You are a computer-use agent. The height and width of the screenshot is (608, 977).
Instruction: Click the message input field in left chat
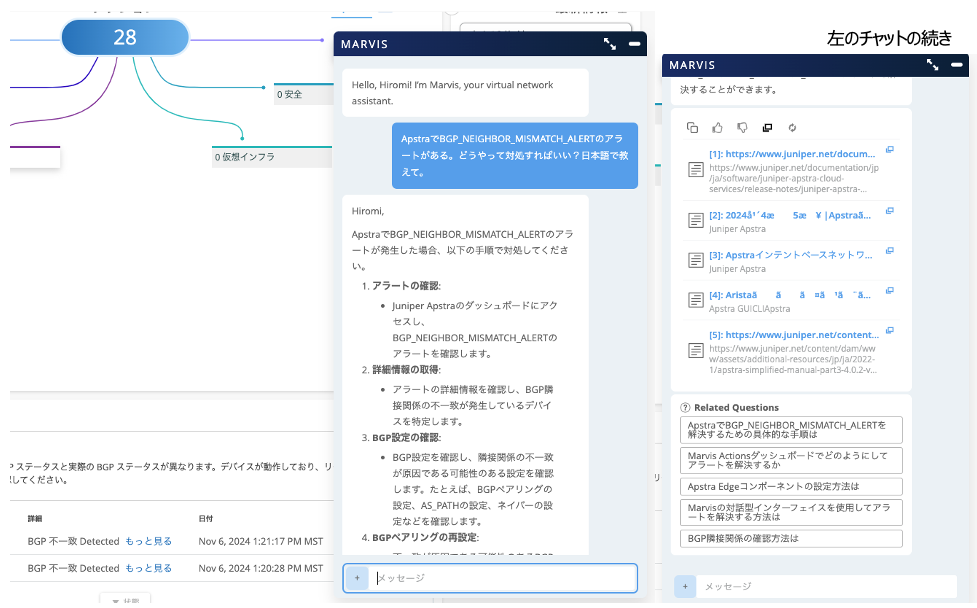500,578
